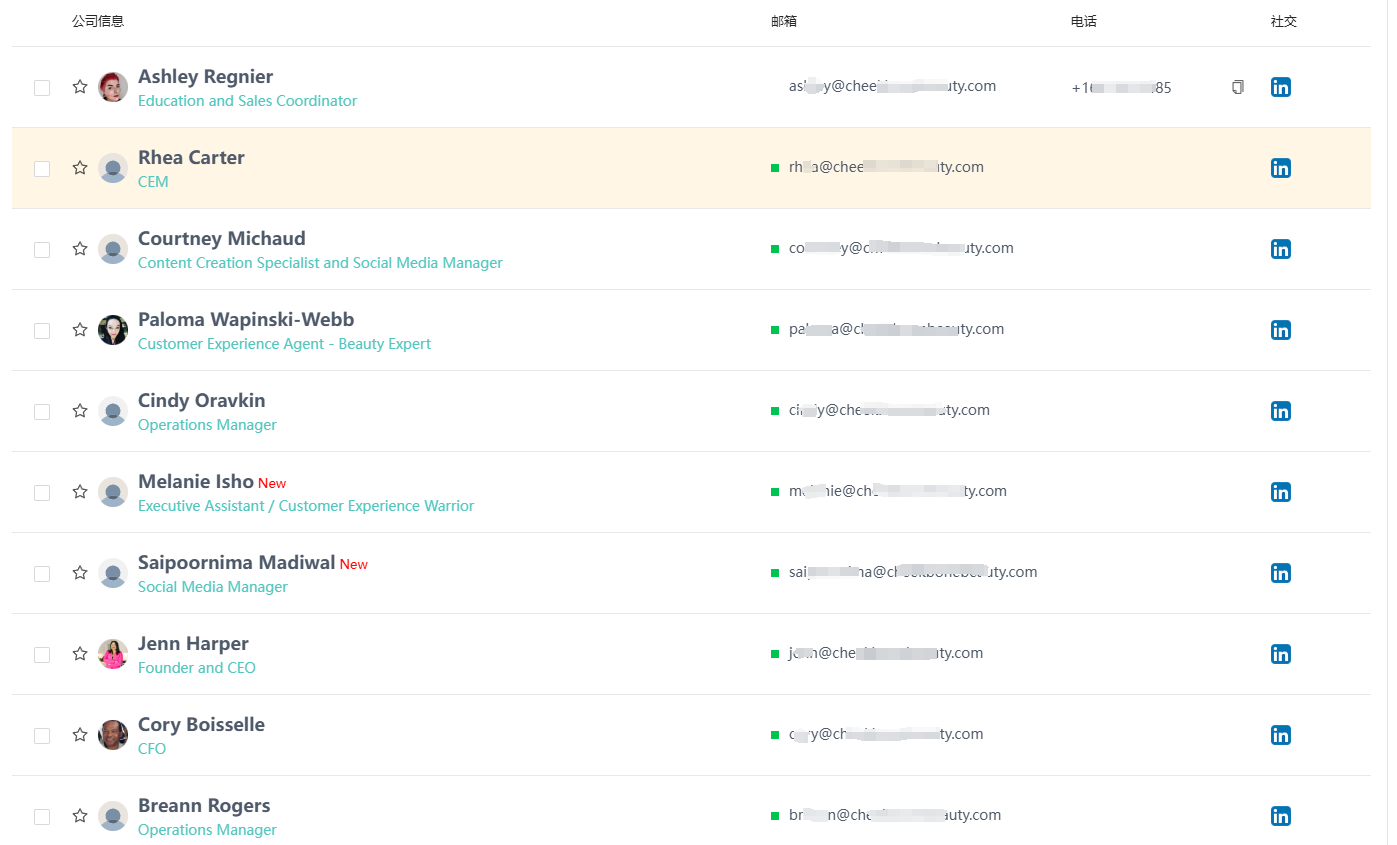This screenshot has height=845, width=1397.
Task: Open Melanie Isho's LinkedIn icon
Action: coord(1280,492)
